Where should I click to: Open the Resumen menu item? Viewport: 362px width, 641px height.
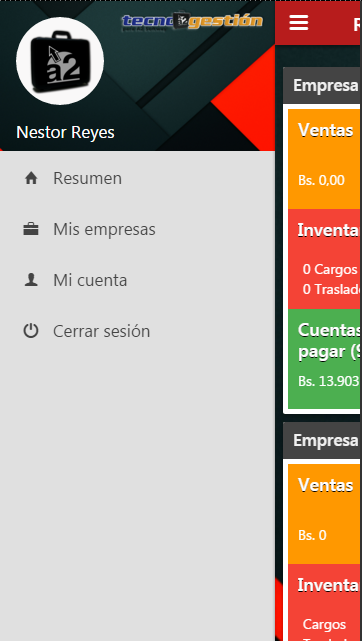point(137,179)
